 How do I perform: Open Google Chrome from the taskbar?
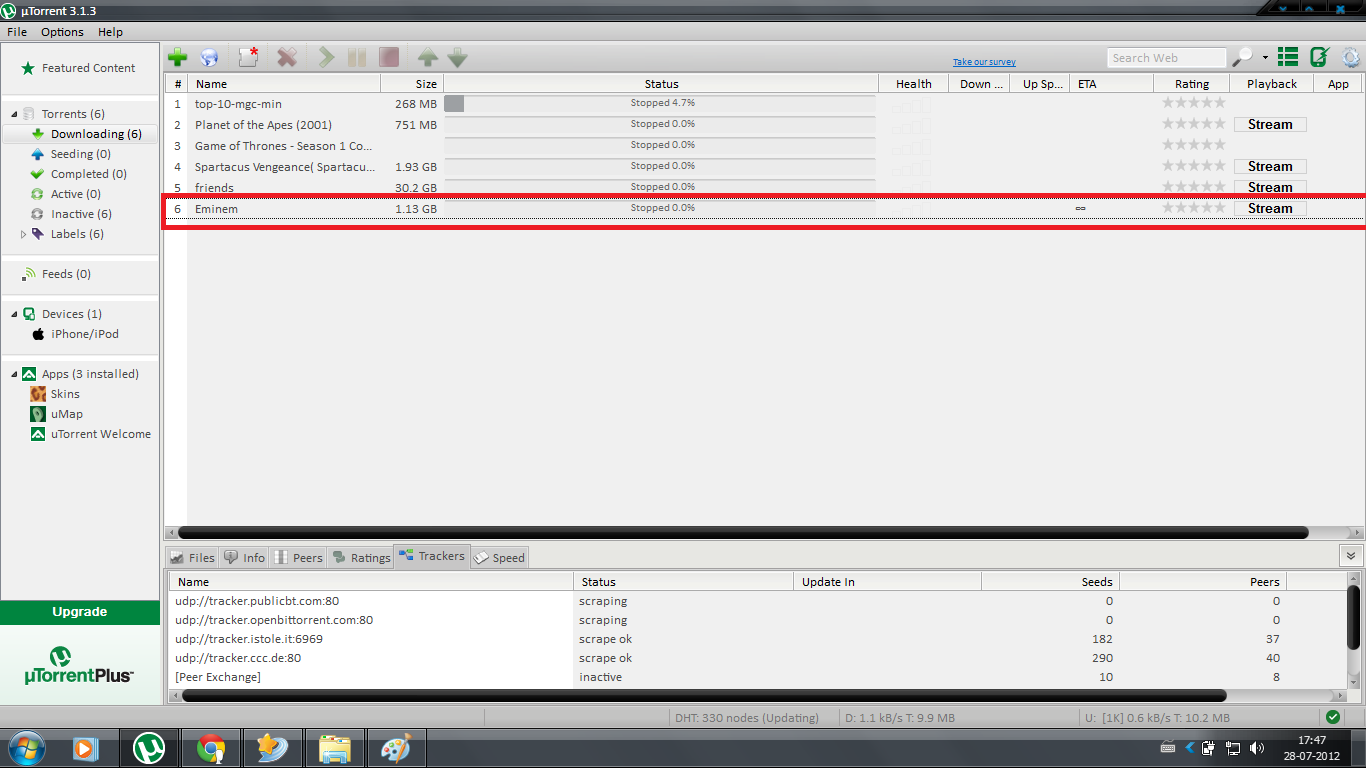tap(211, 748)
